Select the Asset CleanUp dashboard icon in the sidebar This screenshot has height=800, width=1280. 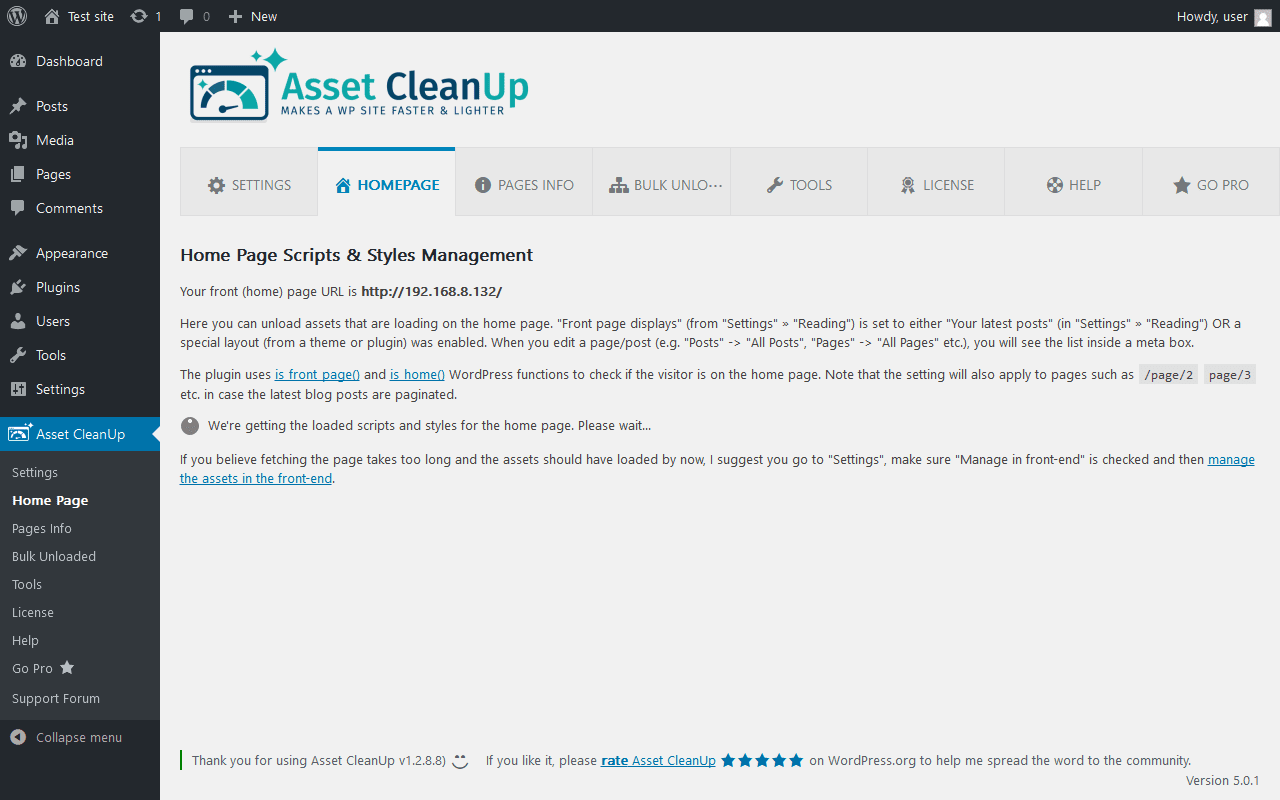coord(17,433)
